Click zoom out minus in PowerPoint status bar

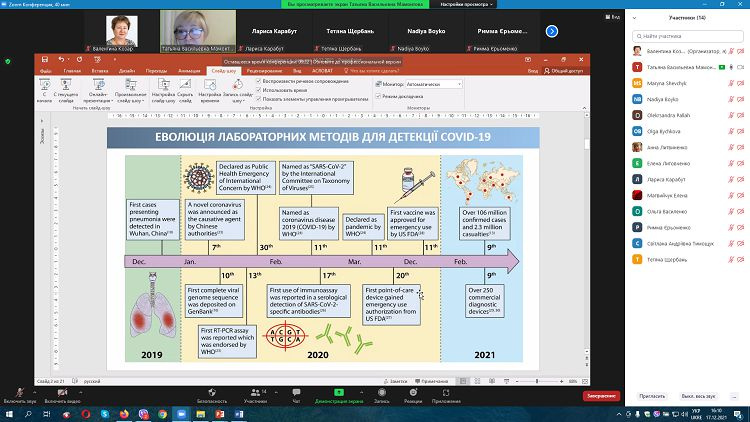517,381
